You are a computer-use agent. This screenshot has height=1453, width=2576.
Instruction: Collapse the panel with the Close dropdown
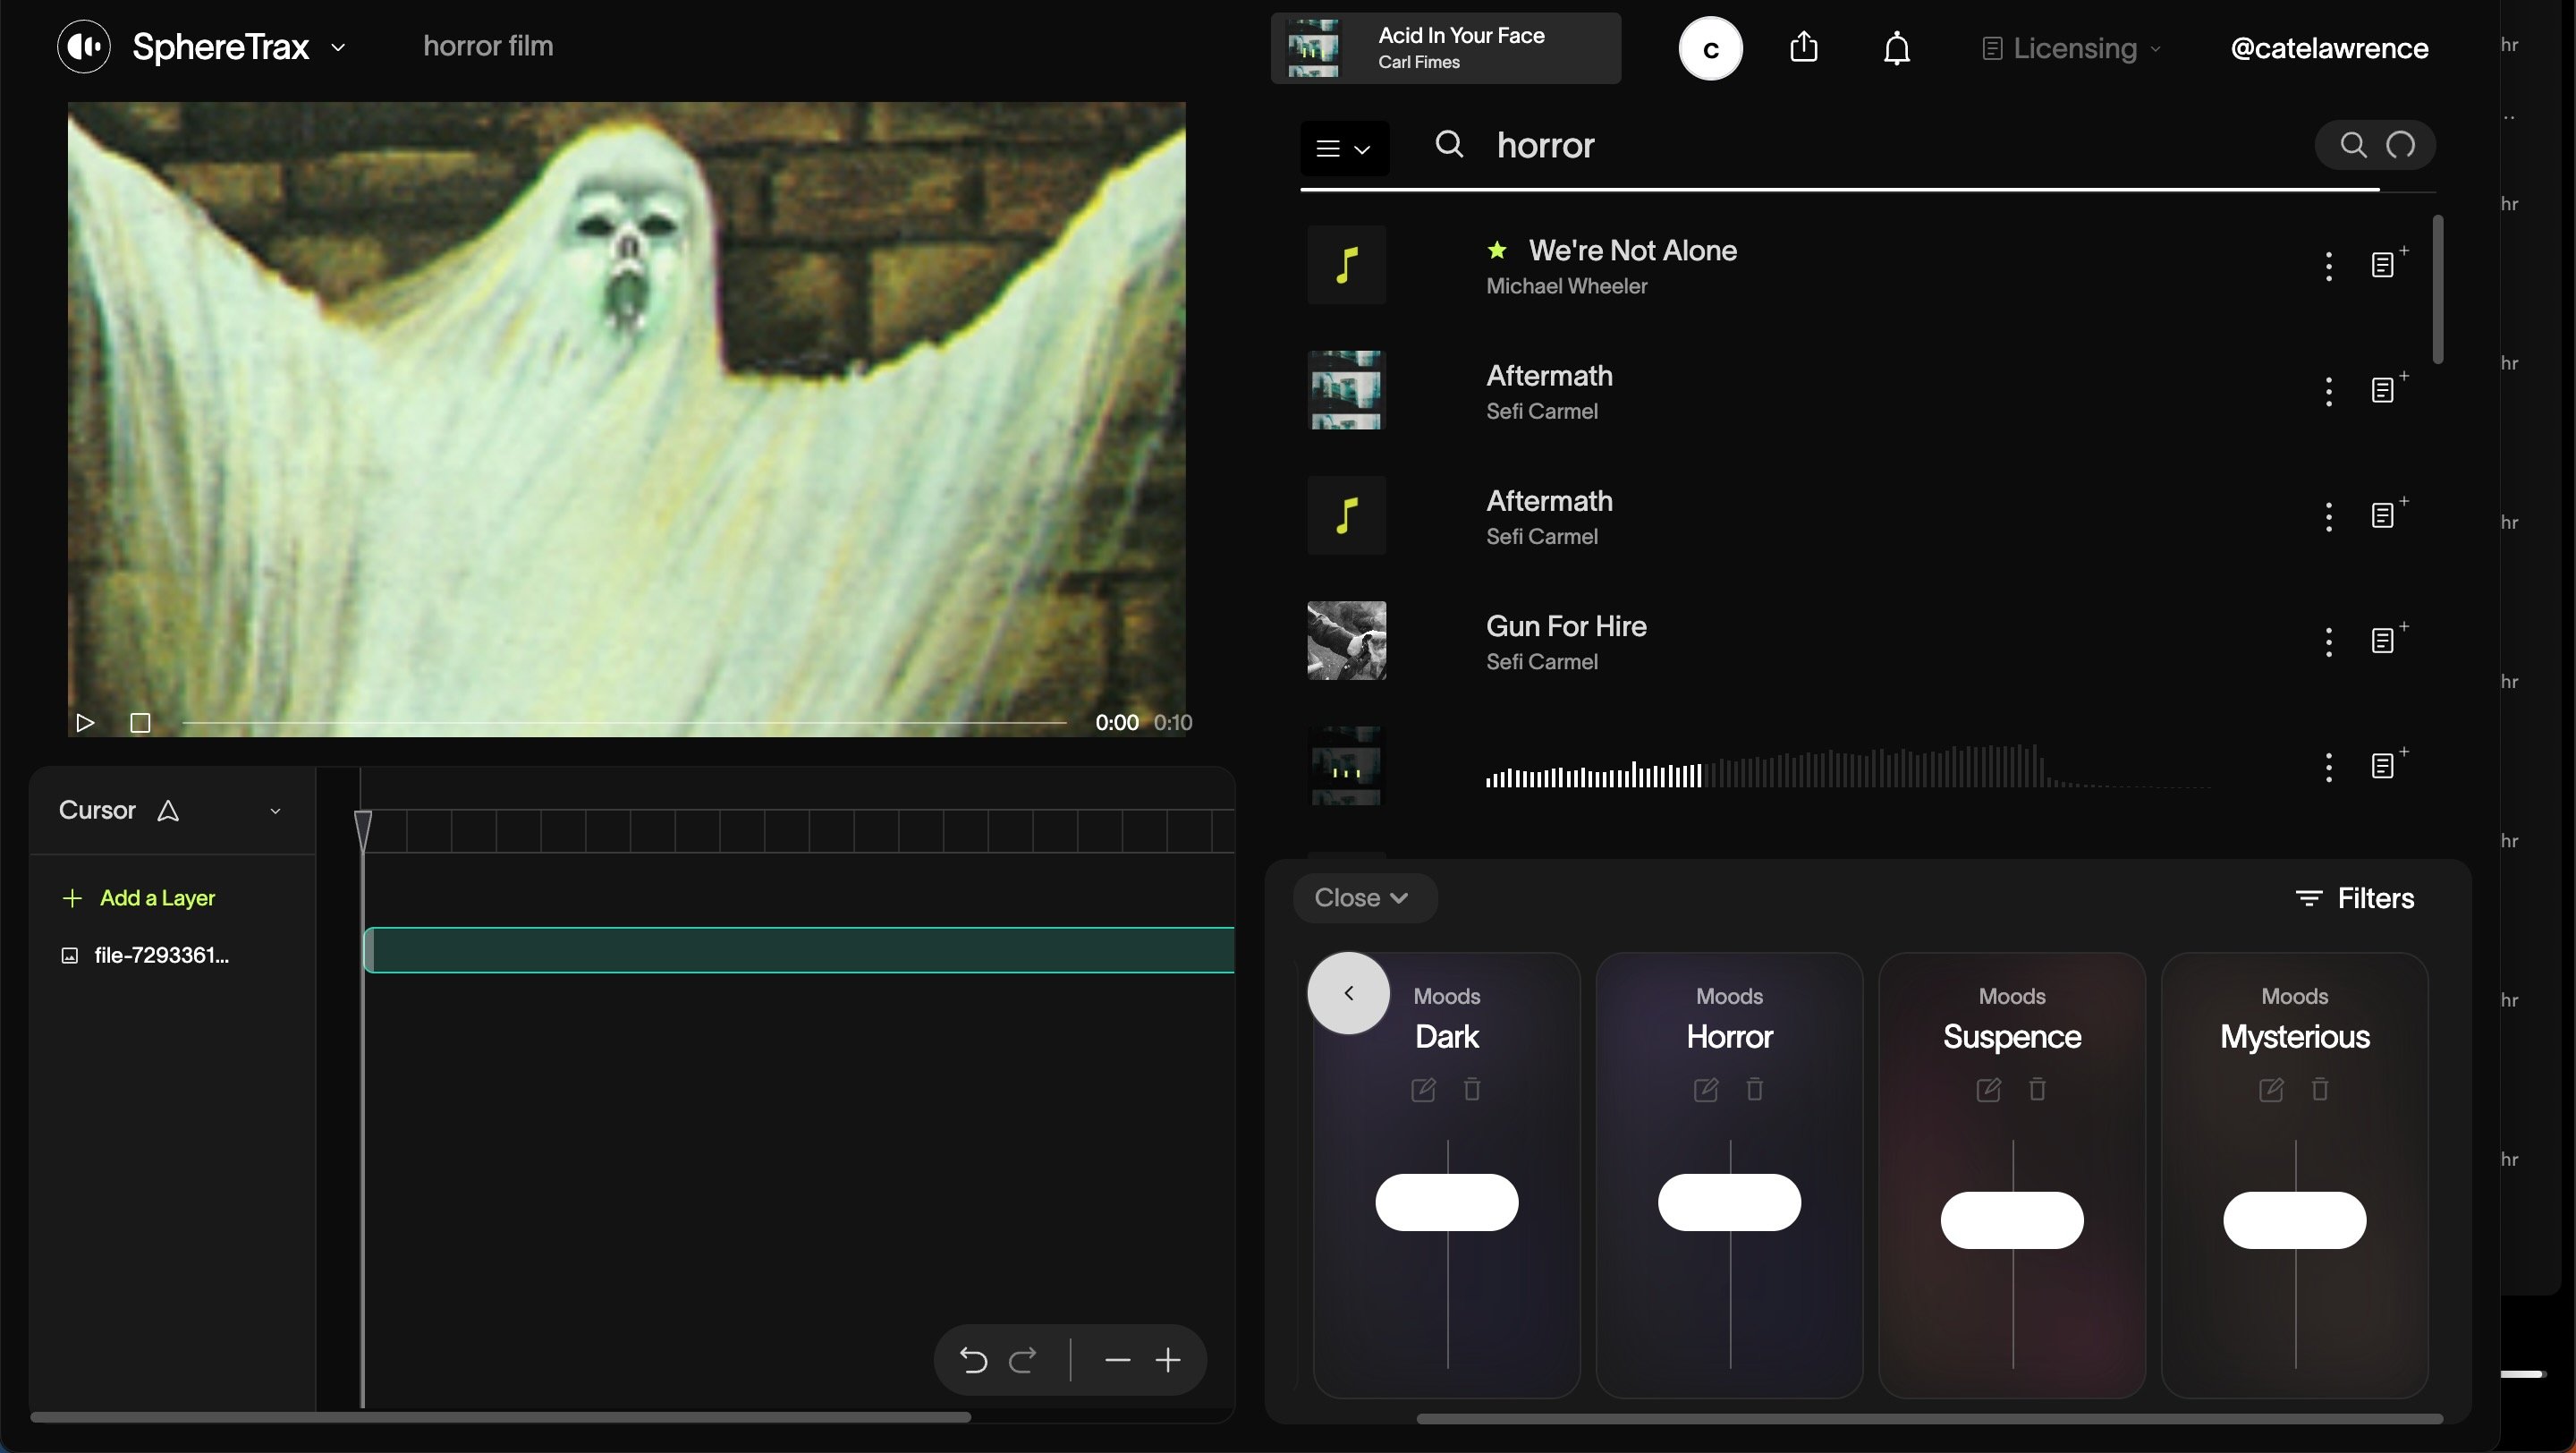(1365, 898)
